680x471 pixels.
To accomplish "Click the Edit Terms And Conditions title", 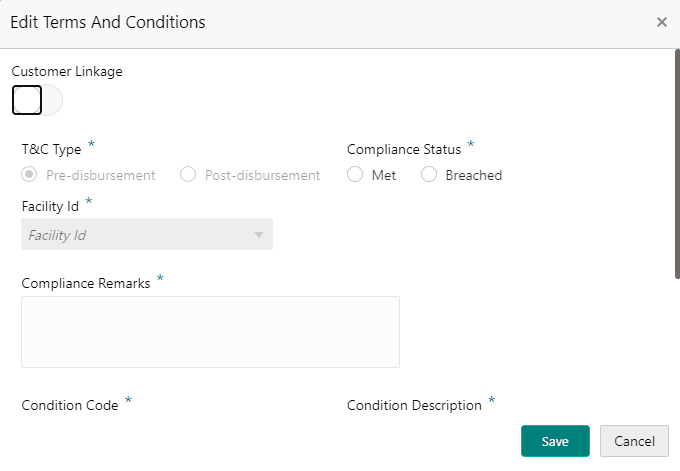I will pyautogui.click(x=108, y=22).
